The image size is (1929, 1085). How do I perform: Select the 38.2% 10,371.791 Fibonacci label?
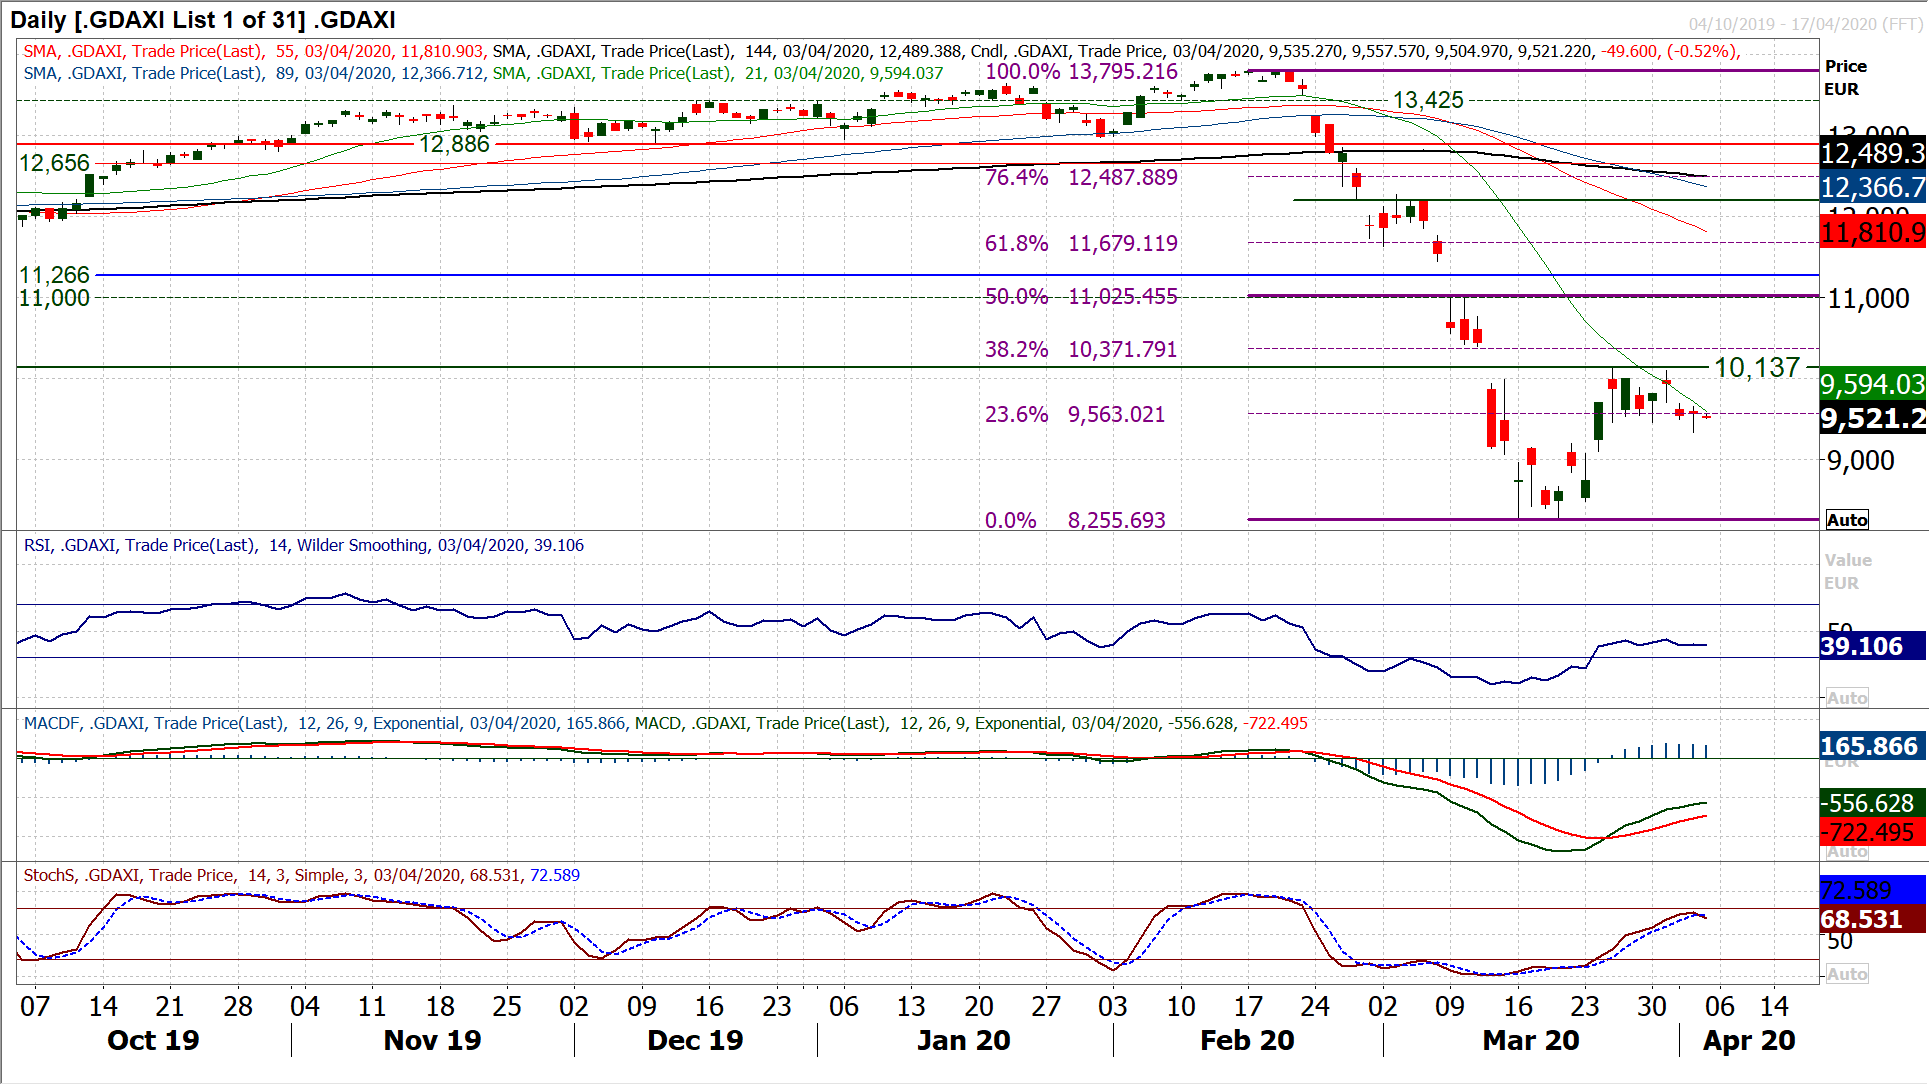[x=1081, y=350]
